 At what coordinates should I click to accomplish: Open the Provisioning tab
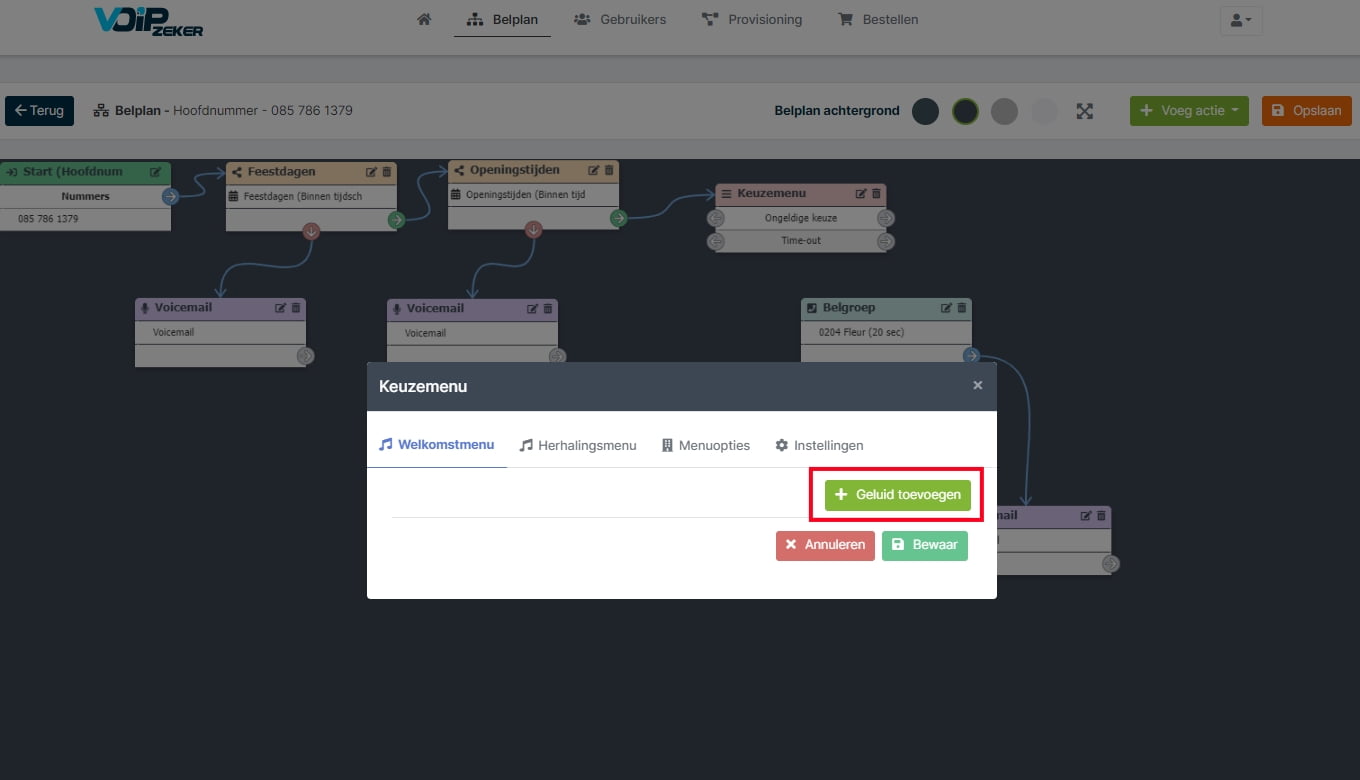(x=752, y=19)
